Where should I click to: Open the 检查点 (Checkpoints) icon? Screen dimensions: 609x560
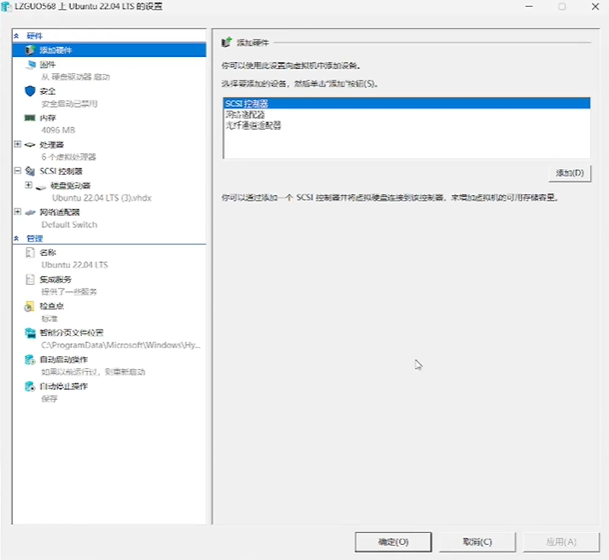(29, 306)
